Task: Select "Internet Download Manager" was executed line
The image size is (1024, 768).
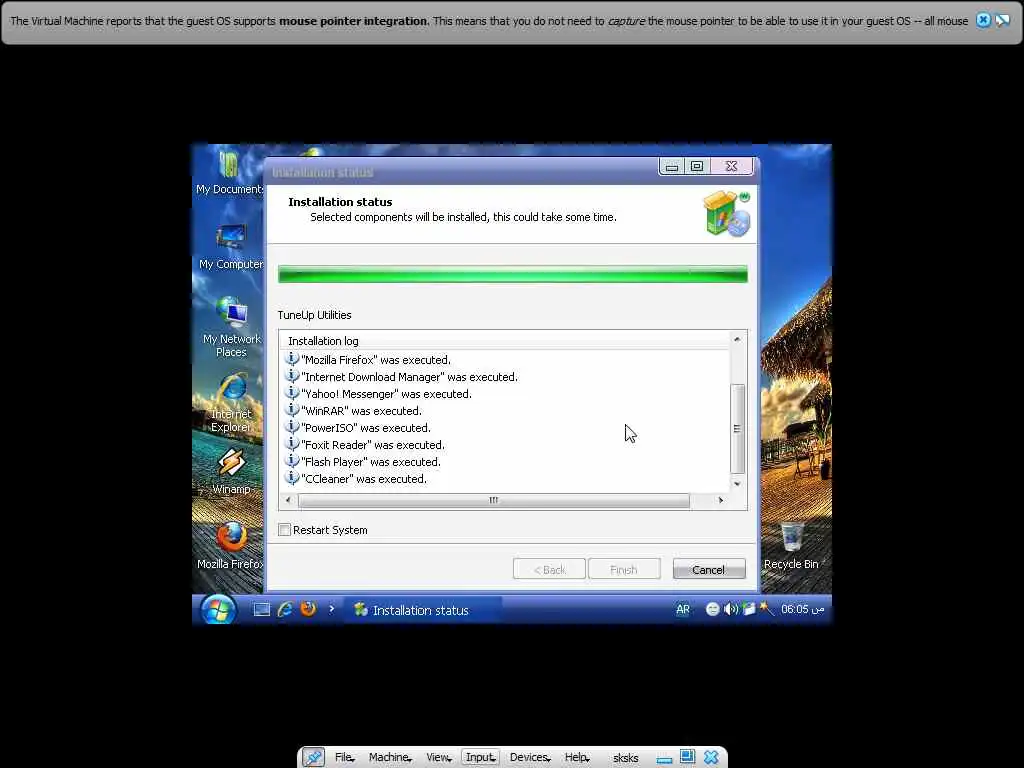Action: [x=409, y=377]
